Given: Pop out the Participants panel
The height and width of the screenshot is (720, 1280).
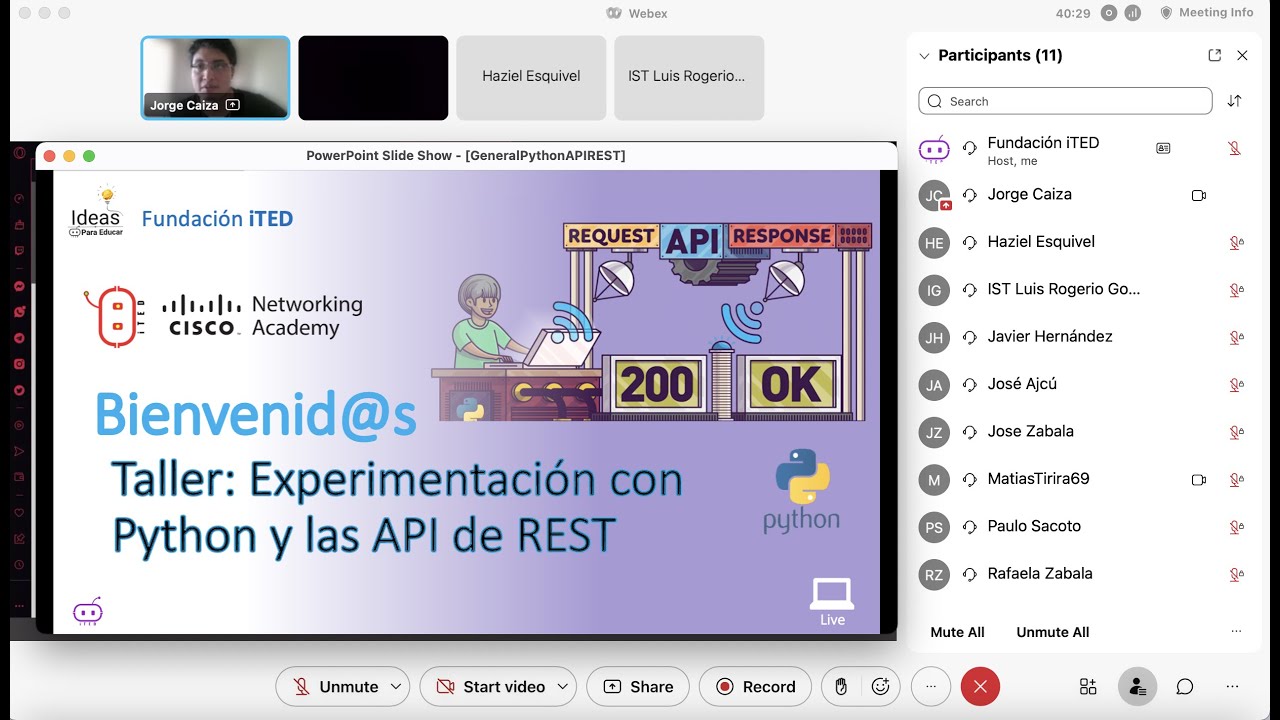Looking at the screenshot, I should [x=1214, y=56].
